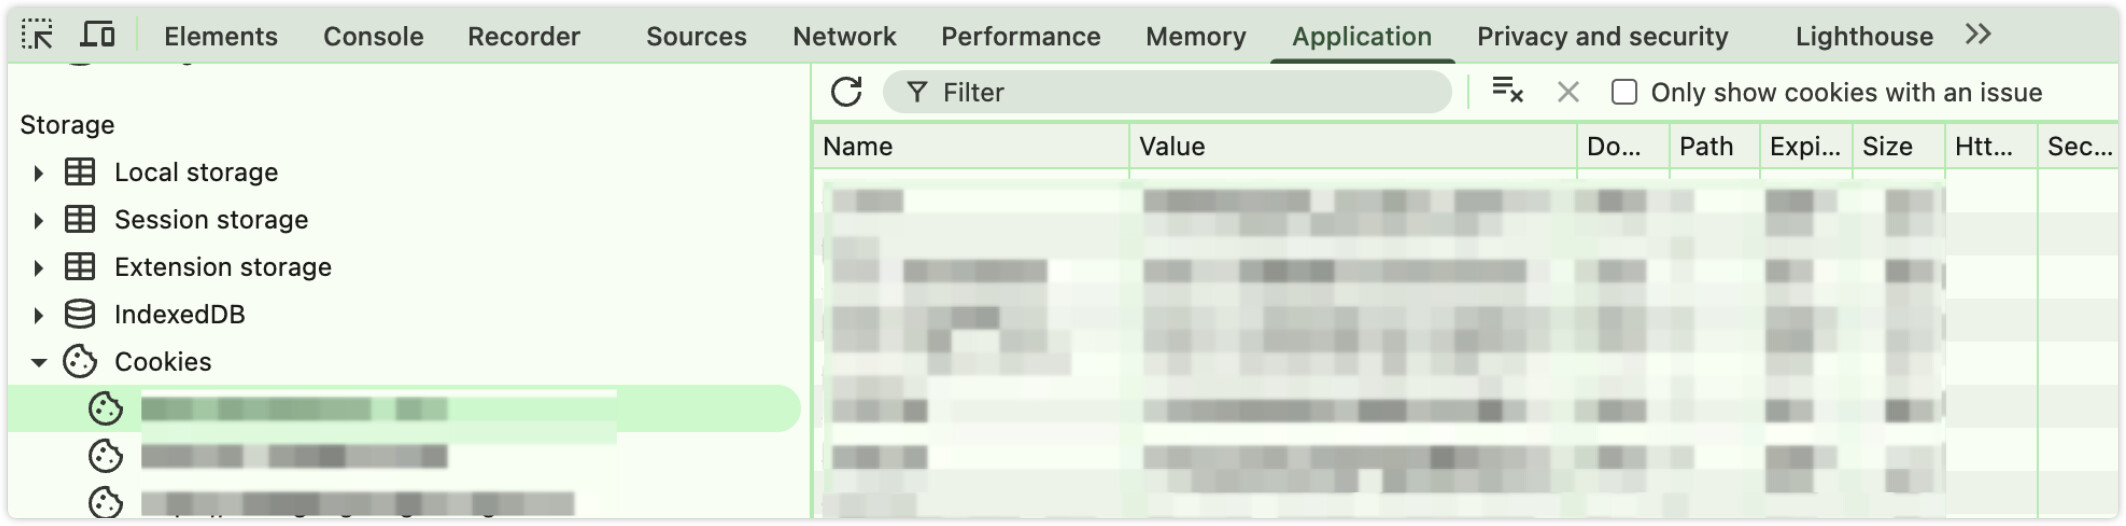Open the Lighthouse tab
2126x526 pixels.
pyautogui.click(x=1864, y=36)
